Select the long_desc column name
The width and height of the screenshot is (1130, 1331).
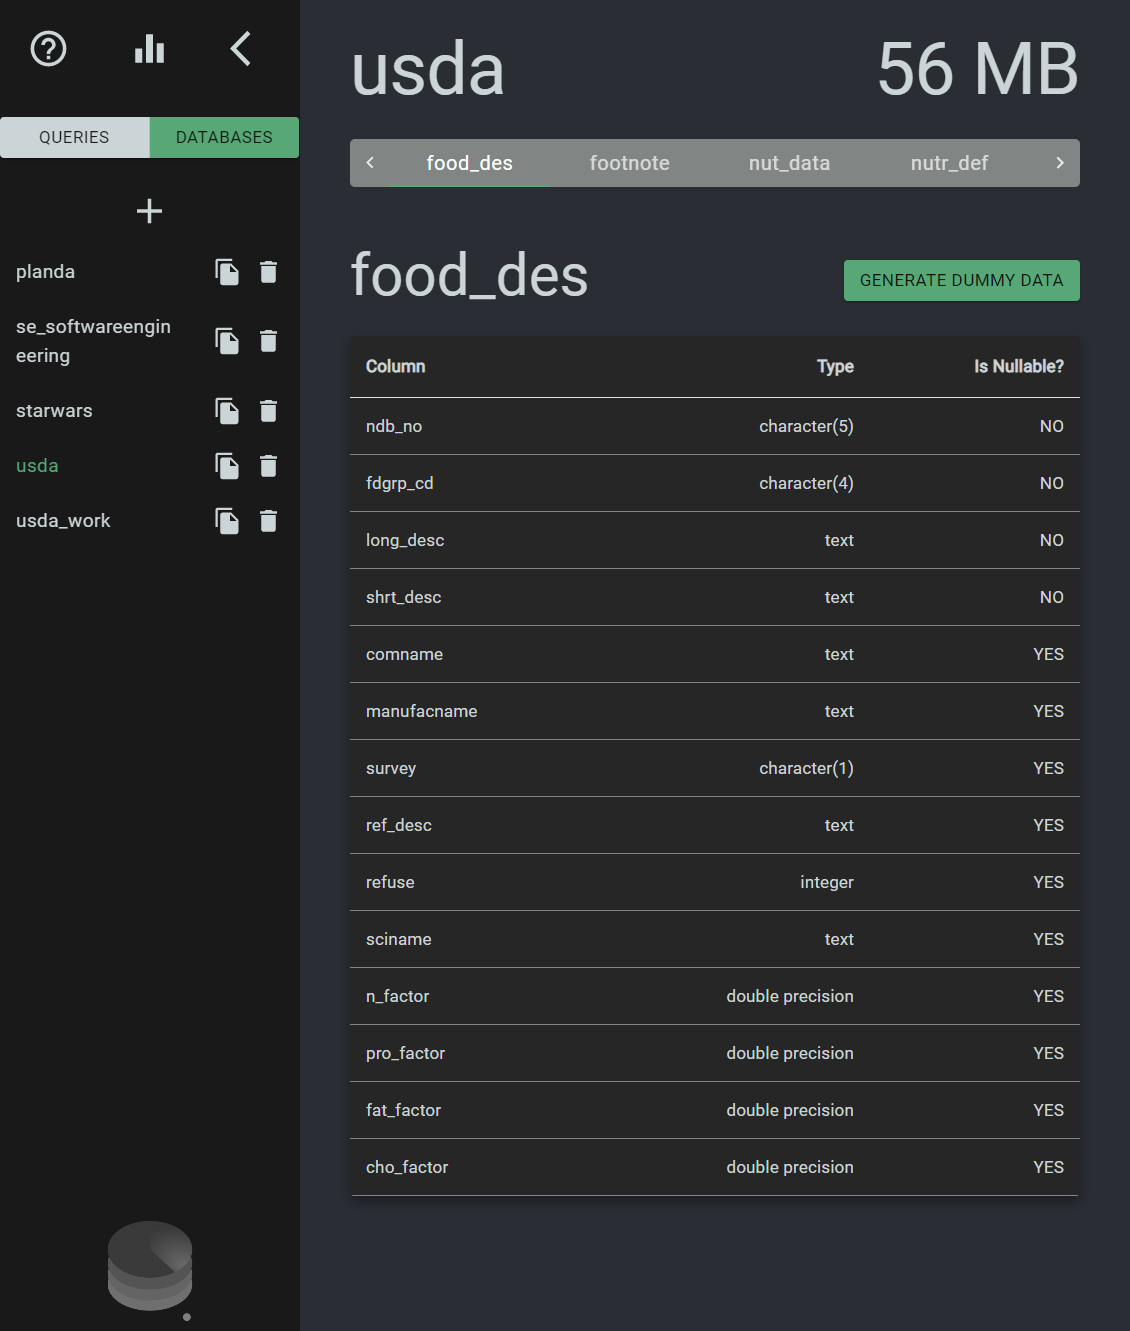point(405,540)
